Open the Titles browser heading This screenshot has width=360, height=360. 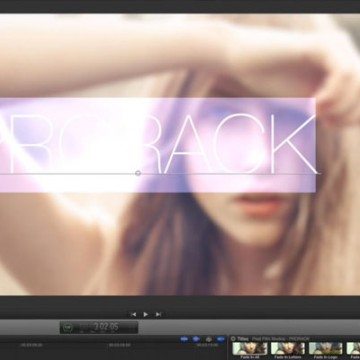click(243, 339)
